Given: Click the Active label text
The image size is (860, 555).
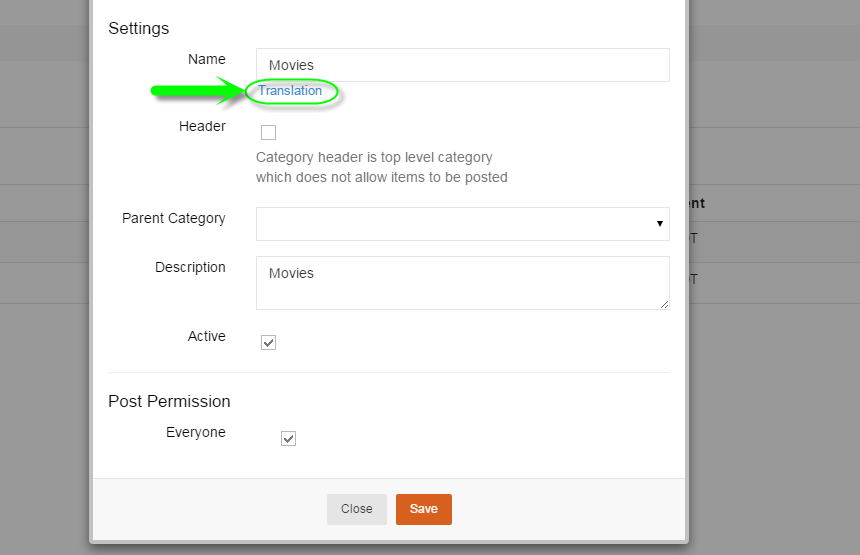Looking at the screenshot, I should pyautogui.click(x=207, y=336).
